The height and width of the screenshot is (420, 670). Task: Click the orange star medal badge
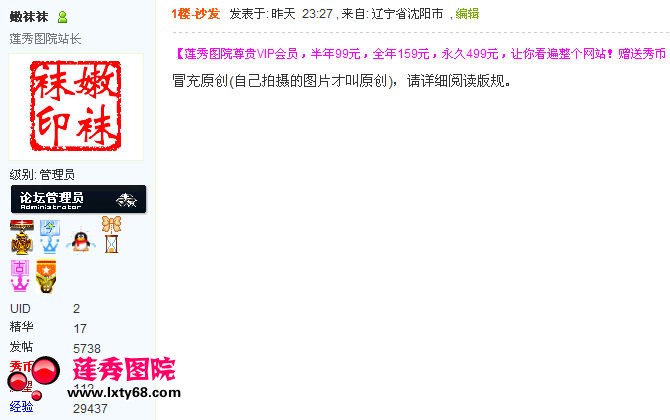(46, 276)
